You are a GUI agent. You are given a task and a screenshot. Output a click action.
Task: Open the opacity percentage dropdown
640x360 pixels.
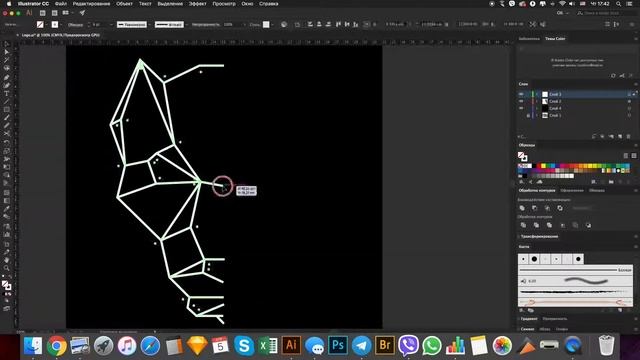(244, 24)
